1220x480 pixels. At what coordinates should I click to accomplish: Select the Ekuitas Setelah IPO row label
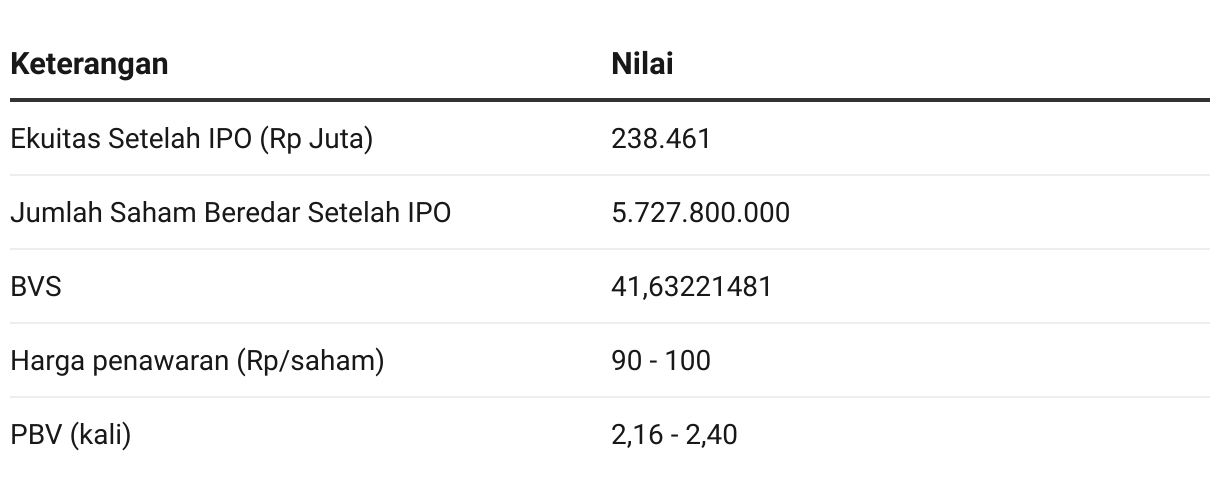[191, 139]
